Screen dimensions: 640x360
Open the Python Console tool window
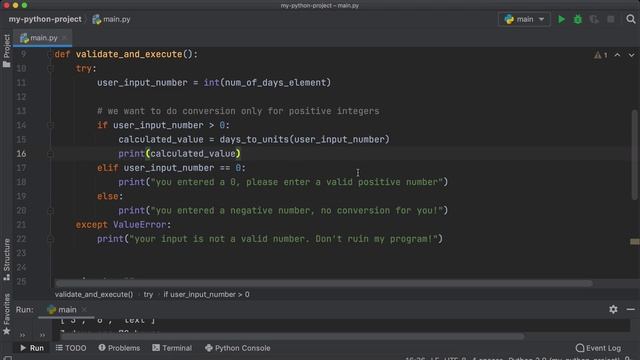tap(238, 348)
